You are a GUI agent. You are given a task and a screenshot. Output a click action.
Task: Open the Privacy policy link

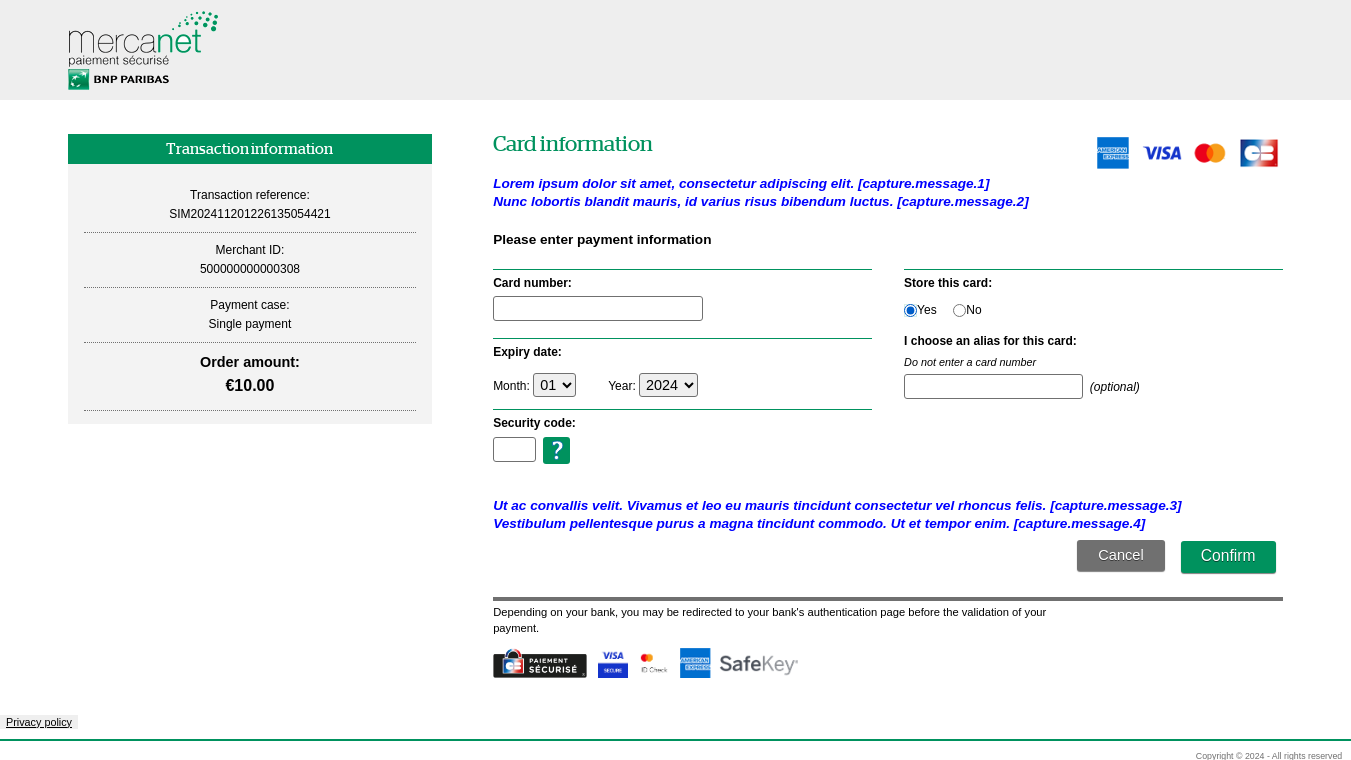[38, 722]
